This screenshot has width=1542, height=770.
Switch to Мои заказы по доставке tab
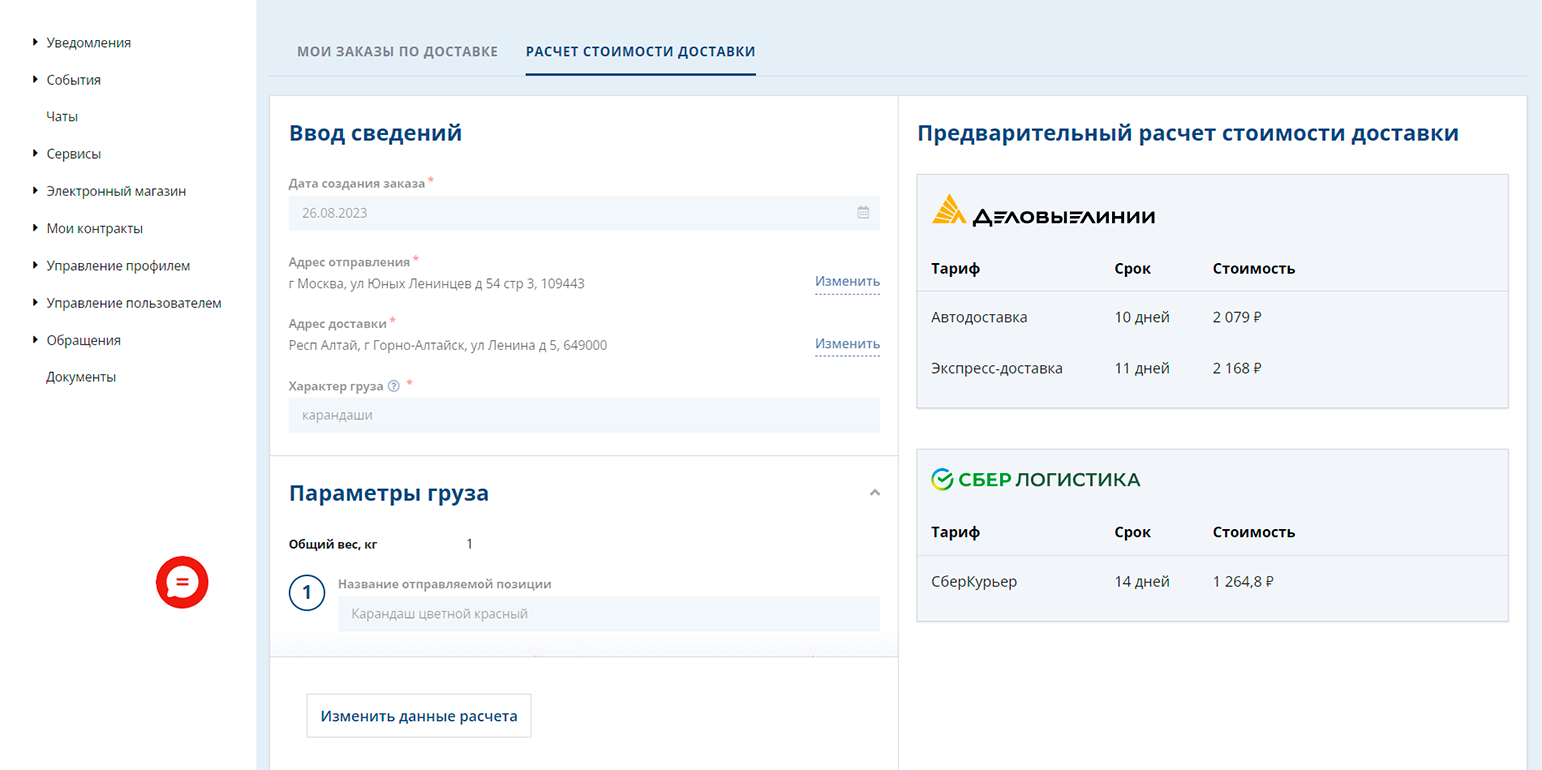[x=397, y=51]
